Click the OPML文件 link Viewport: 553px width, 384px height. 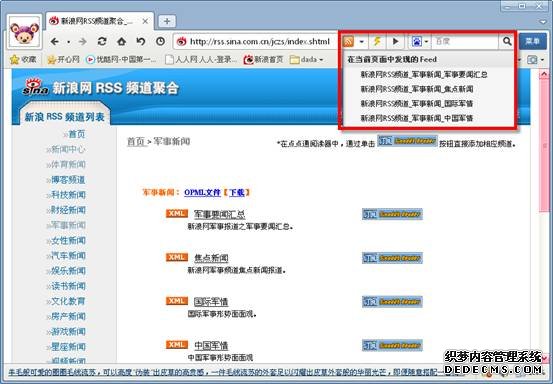(x=202, y=193)
